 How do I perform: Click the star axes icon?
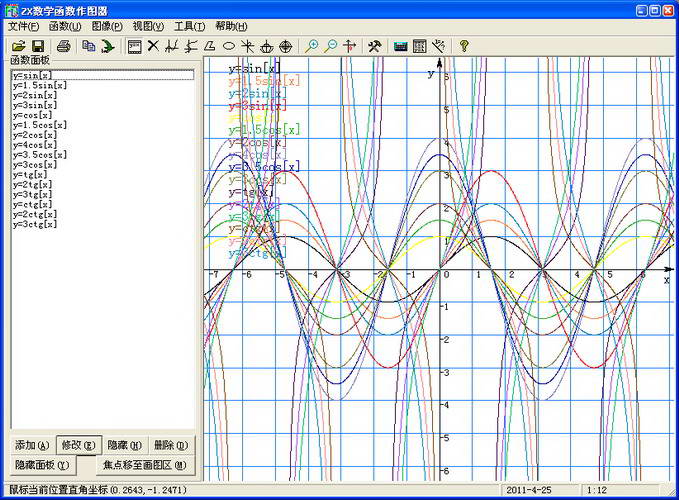tap(248, 46)
